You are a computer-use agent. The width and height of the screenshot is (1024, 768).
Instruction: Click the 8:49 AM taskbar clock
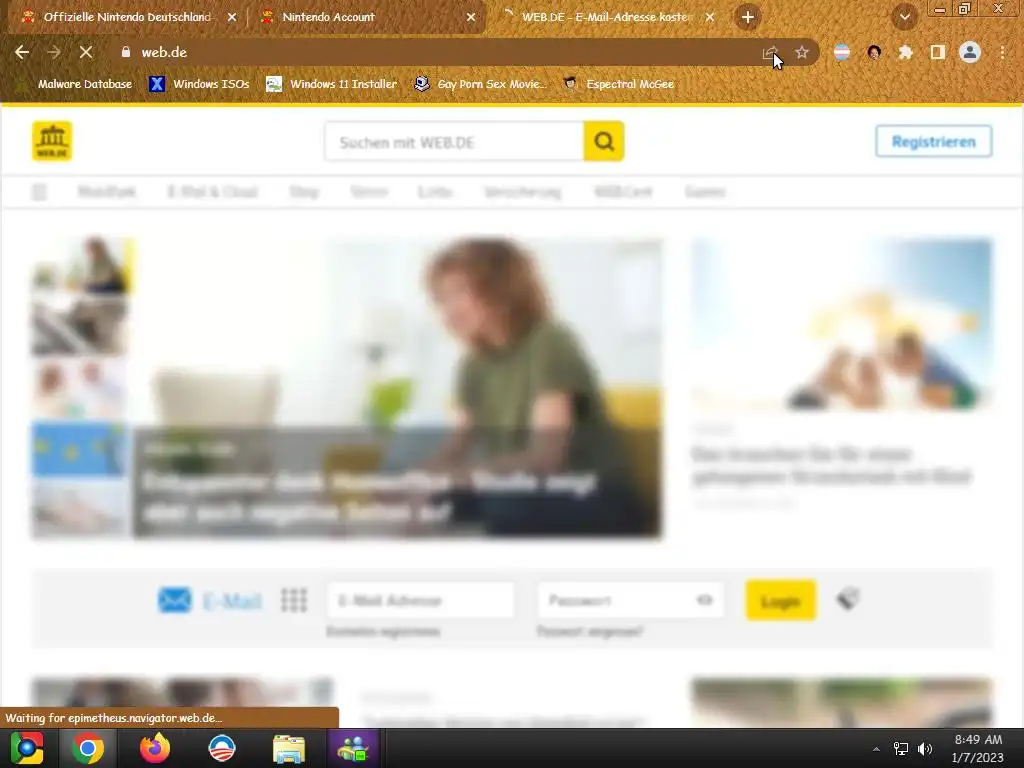click(x=978, y=748)
